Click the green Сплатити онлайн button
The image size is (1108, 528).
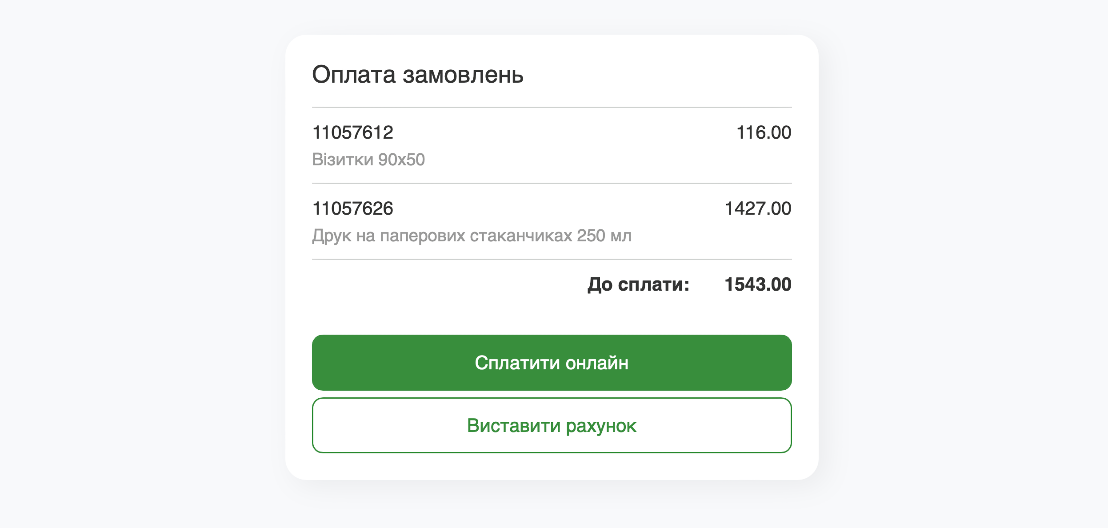[x=551, y=363]
